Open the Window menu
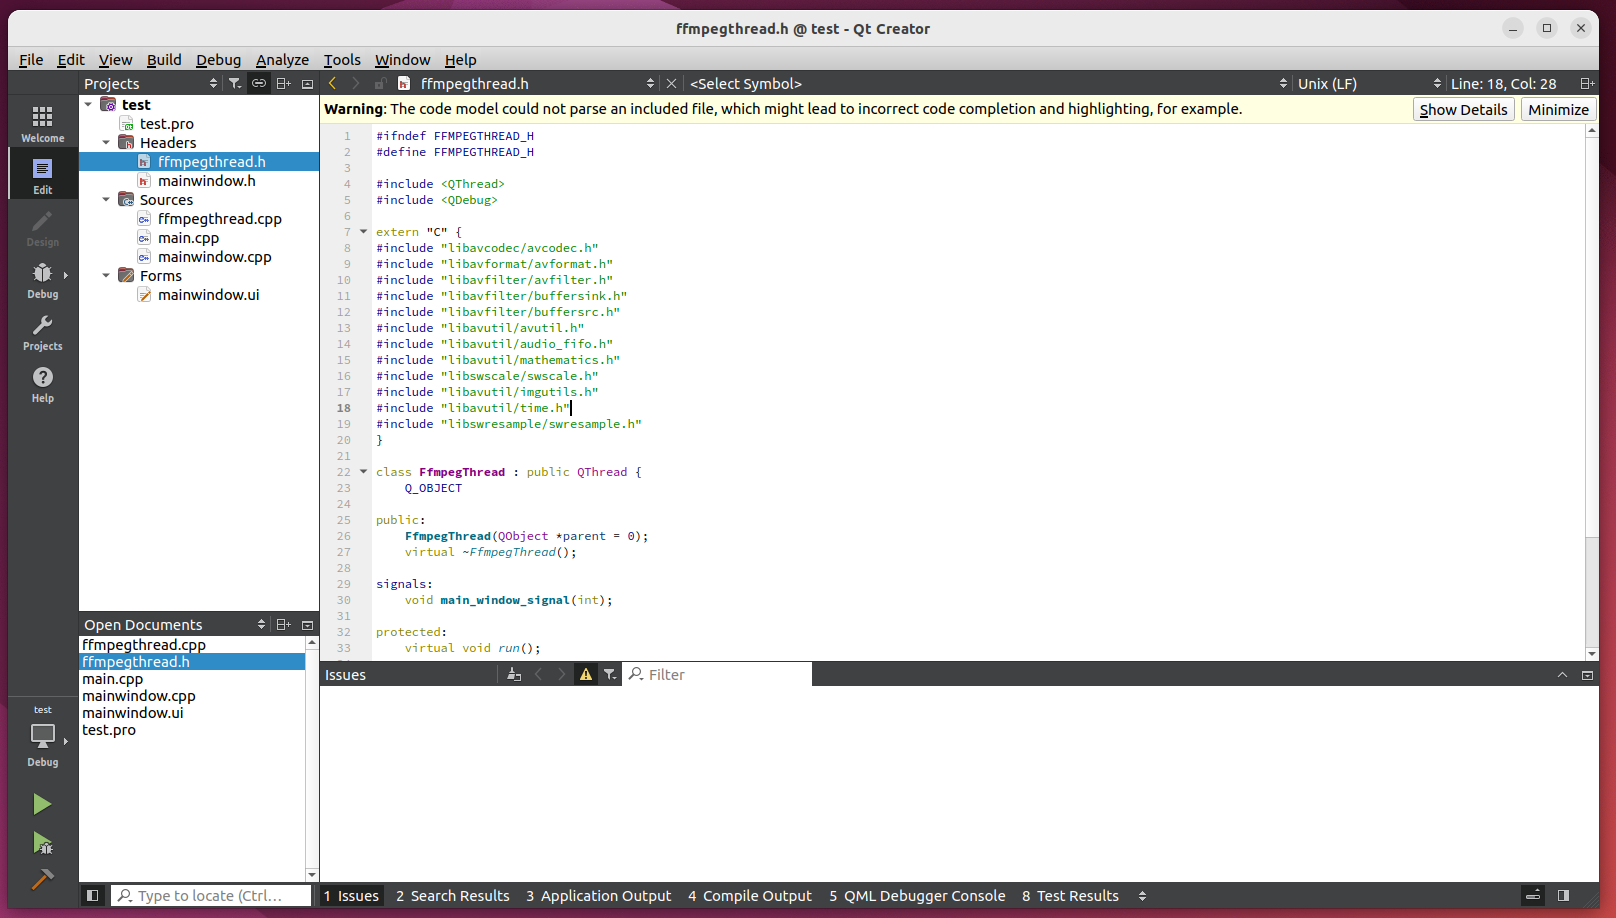Image resolution: width=1616 pixels, height=918 pixels. click(x=402, y=60)
